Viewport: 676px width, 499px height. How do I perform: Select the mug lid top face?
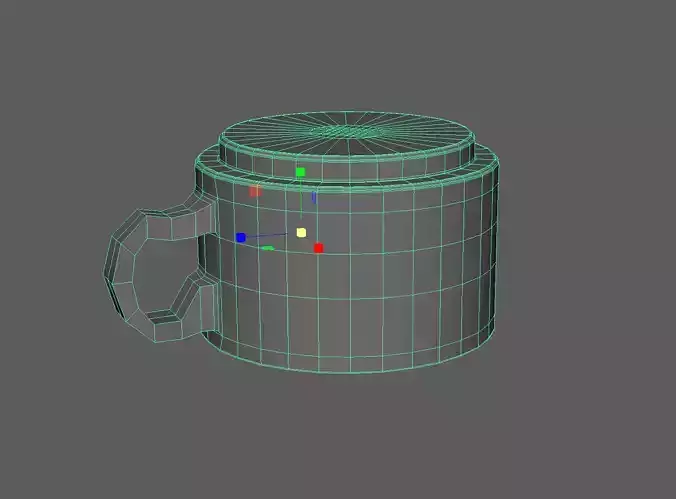point(347,132)
